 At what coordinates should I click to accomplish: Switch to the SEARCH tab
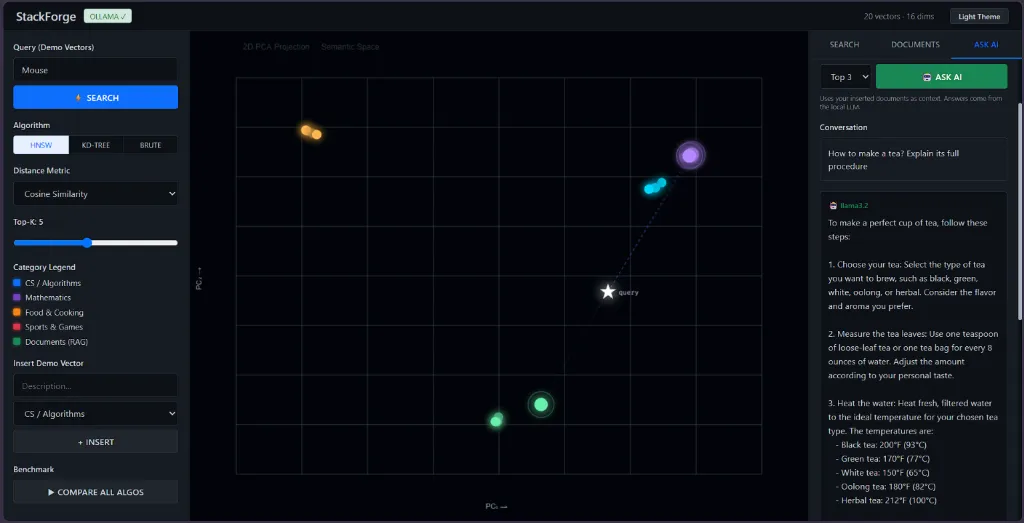[844, 44]
